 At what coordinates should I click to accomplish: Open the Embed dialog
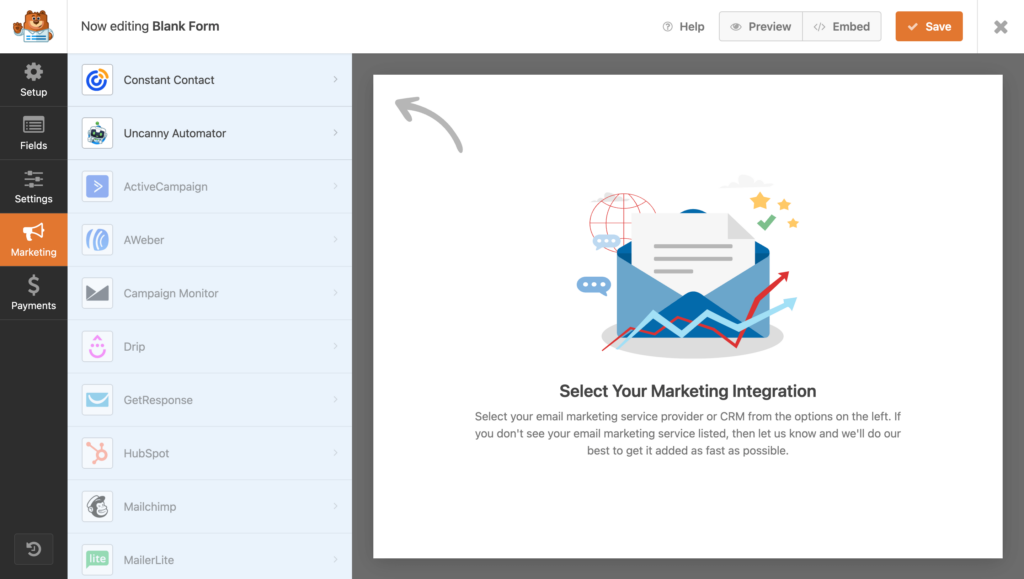pos(841,26)
